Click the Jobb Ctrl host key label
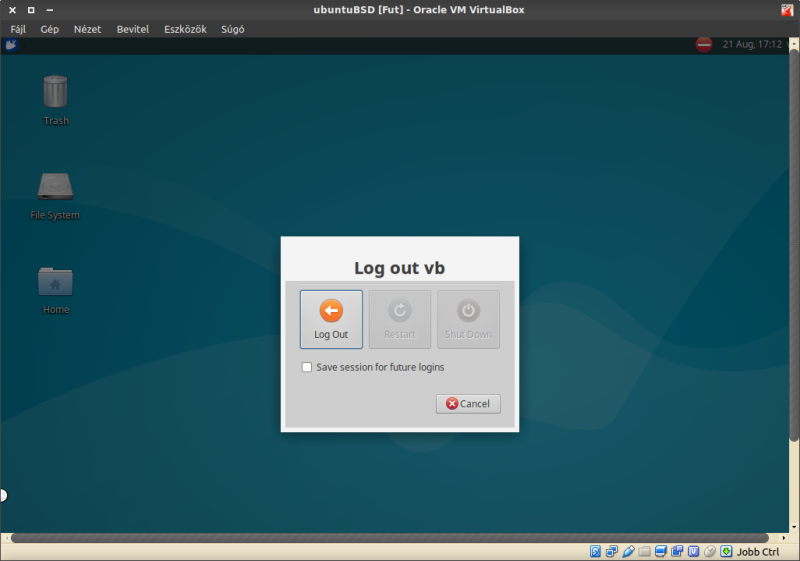The width and height of the screenshot is (800, 561). point(758,552)
